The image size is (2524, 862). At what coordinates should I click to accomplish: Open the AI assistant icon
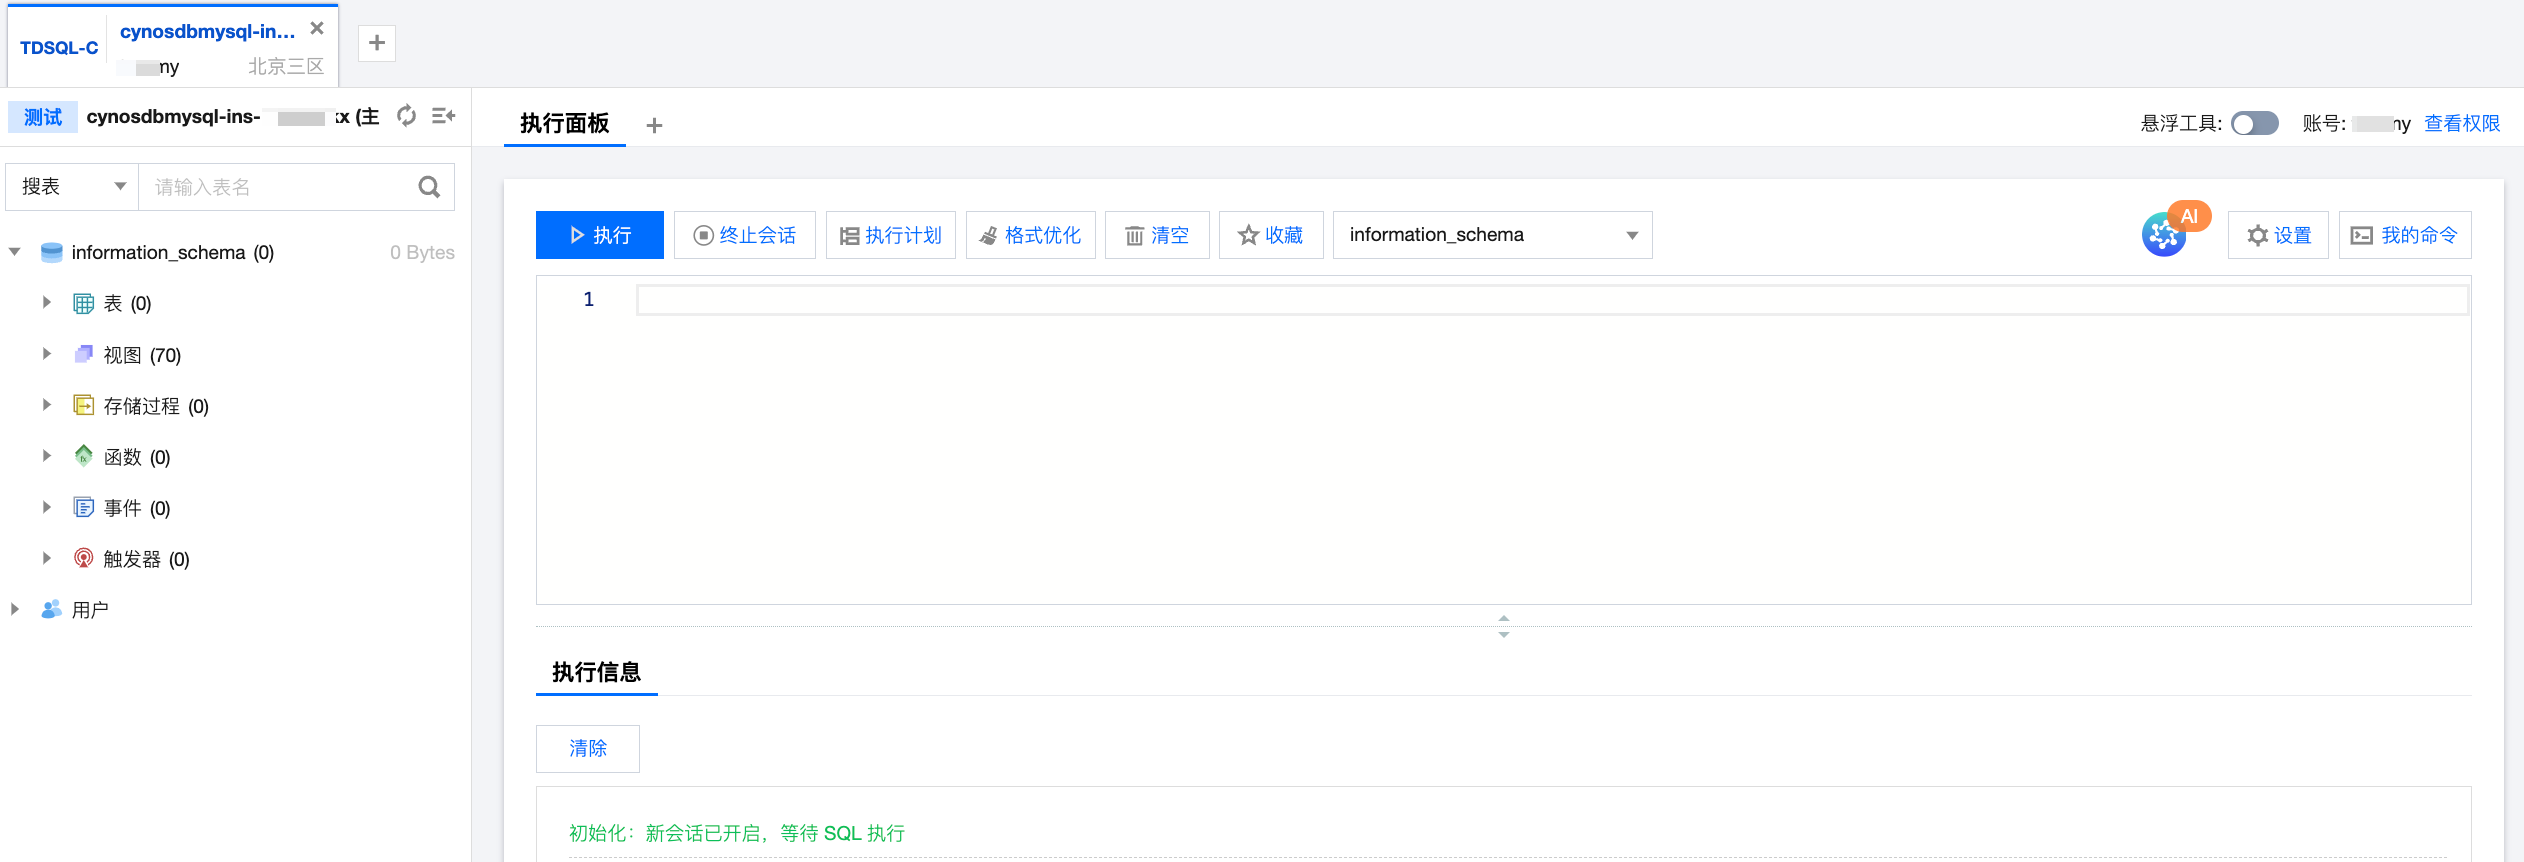pos(2165,235)
